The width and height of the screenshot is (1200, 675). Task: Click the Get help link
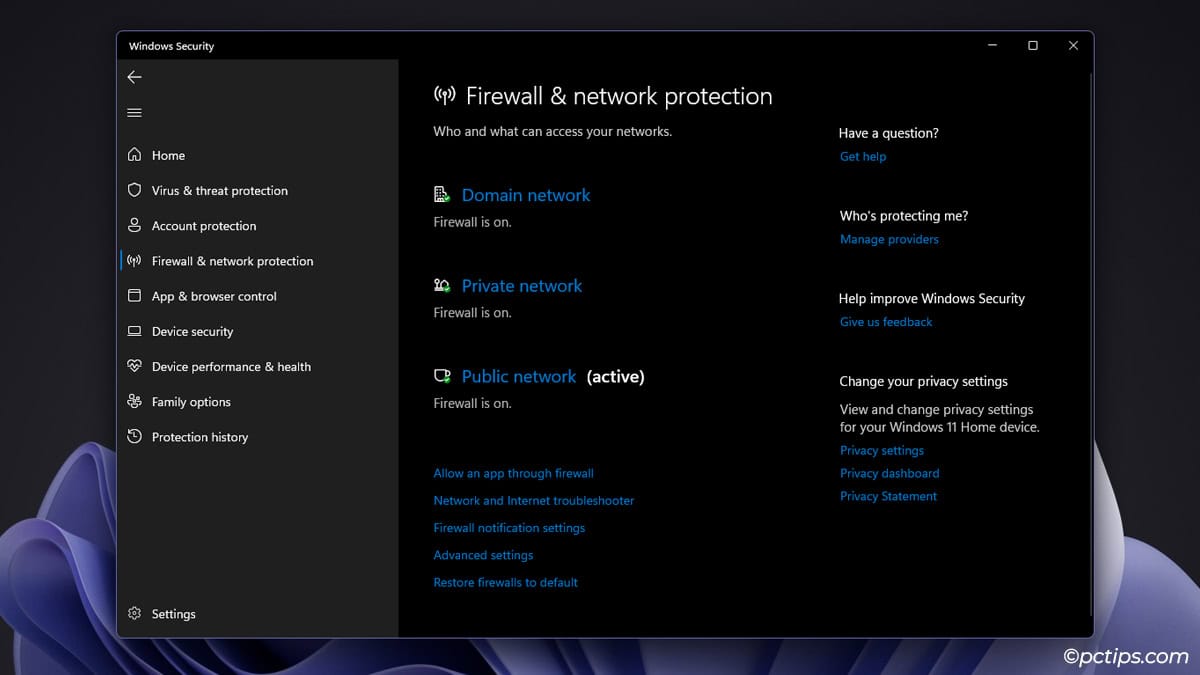(x=863, y=156)
